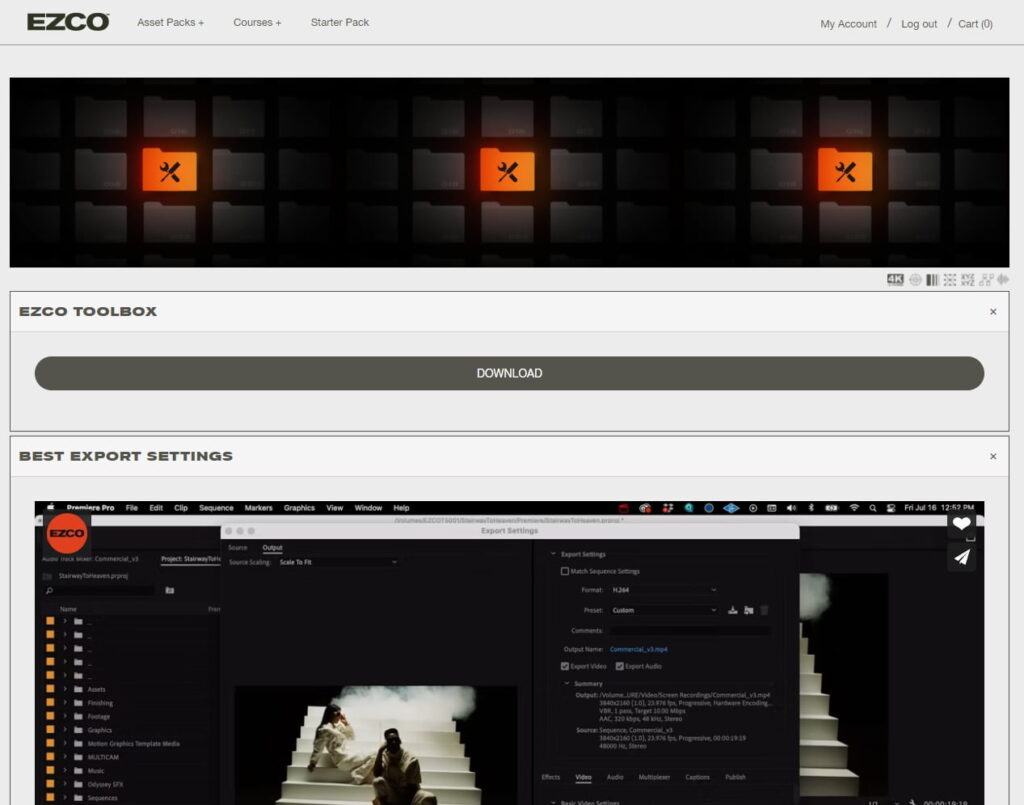The height and width of the screenshot is (805, 1024).
Task: Open the Starter Pack page
Action: [340, 22]
